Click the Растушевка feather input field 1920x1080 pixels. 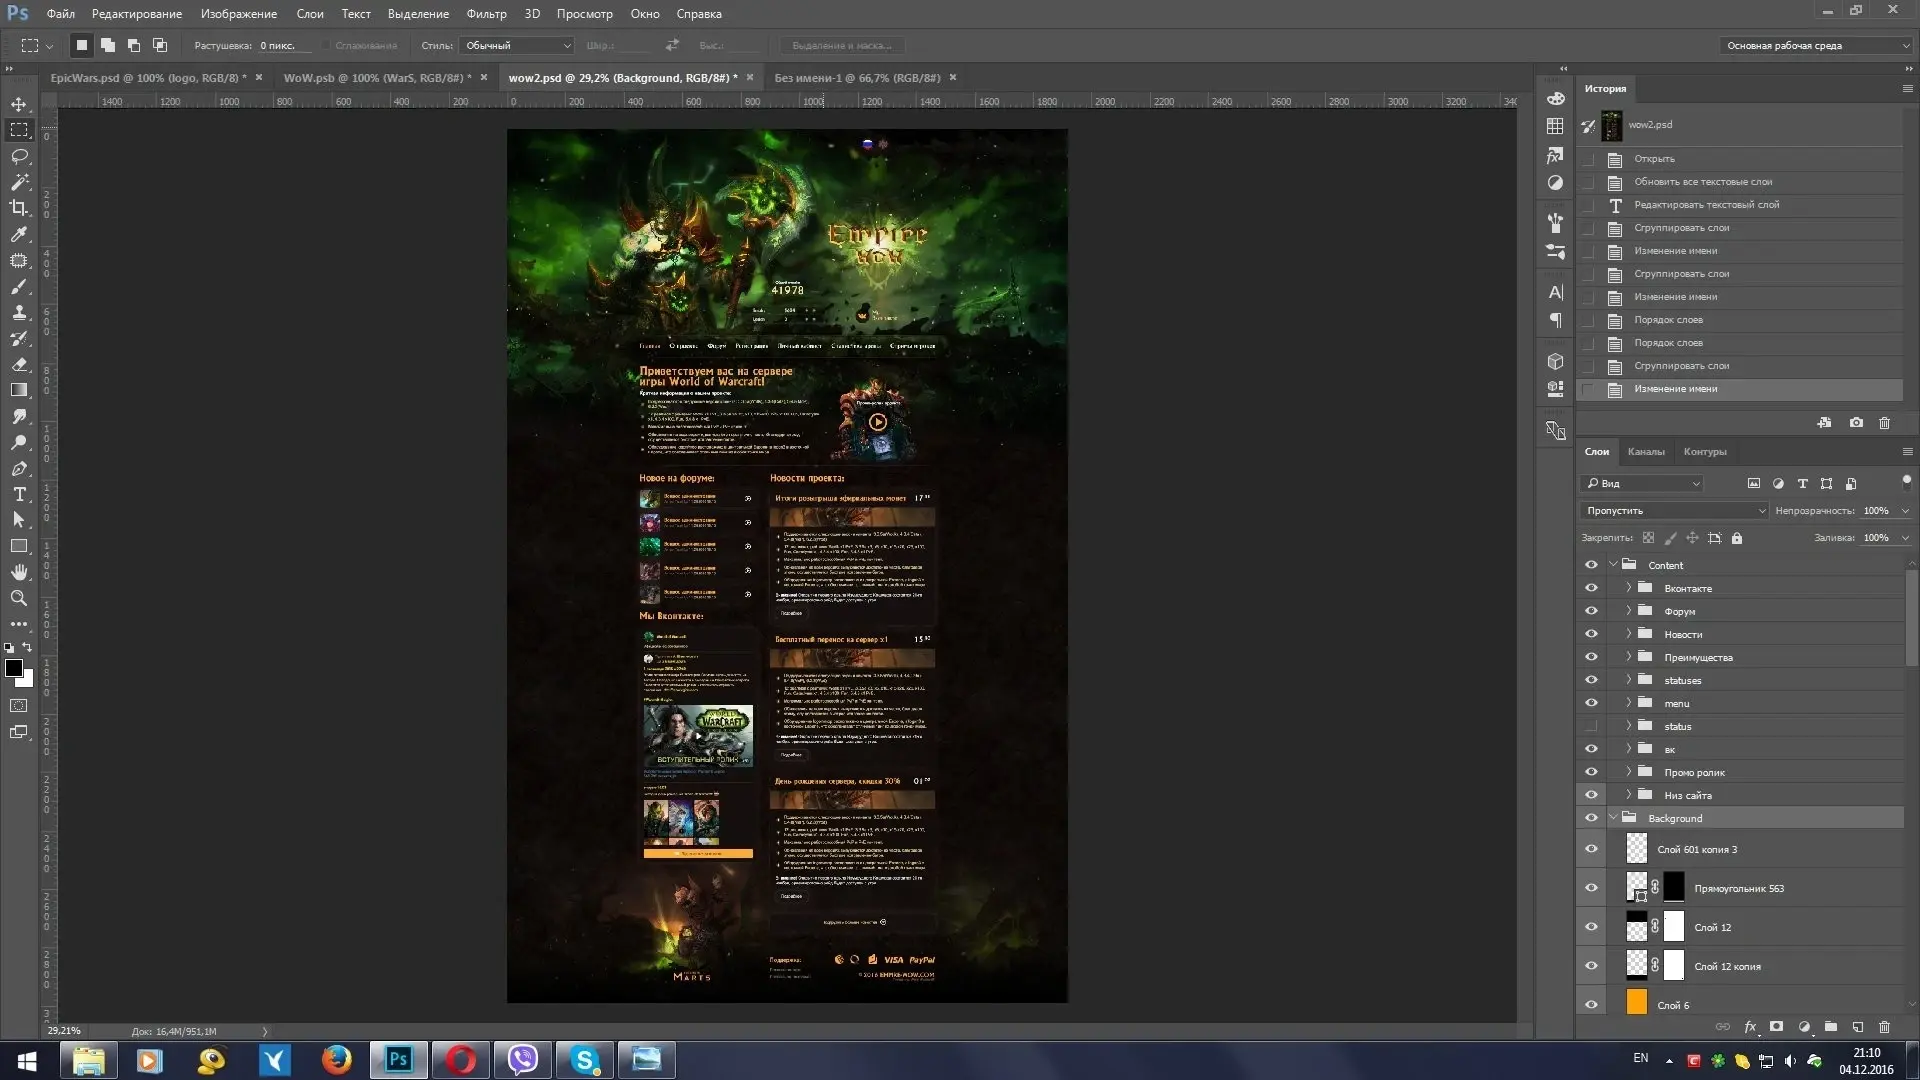[283, 45]
